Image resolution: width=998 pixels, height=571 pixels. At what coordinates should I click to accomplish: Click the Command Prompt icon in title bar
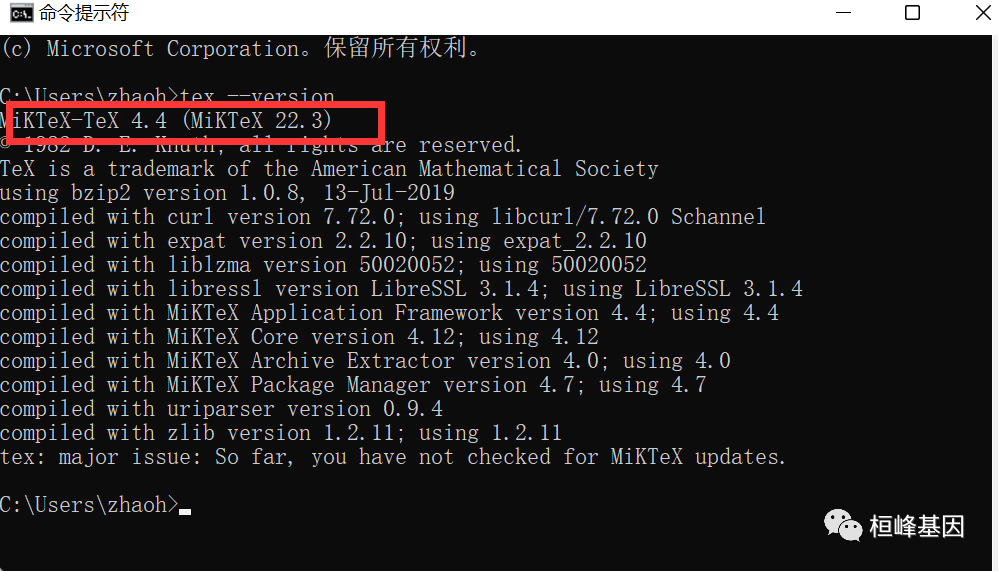coord(19,14)
